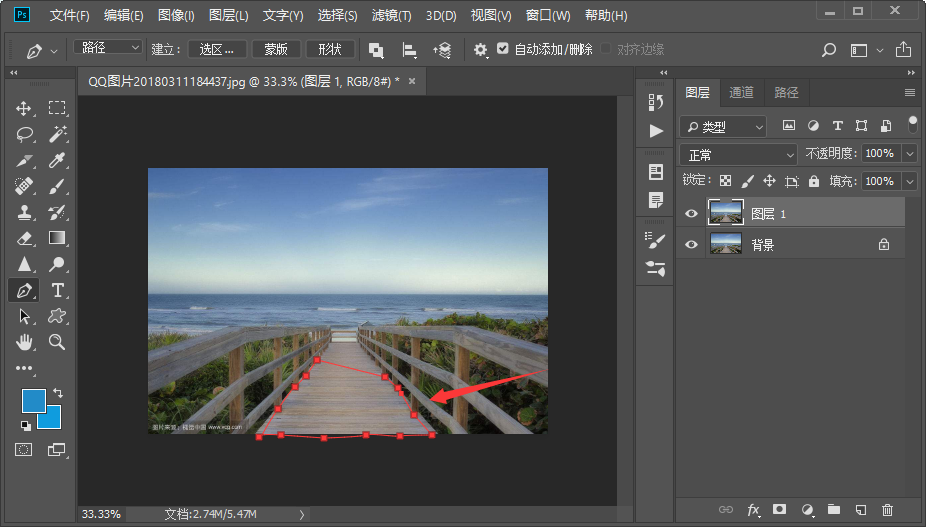
Task: Uncheck the 自动添加/删除 checkbox
Action: pos(502,49)
